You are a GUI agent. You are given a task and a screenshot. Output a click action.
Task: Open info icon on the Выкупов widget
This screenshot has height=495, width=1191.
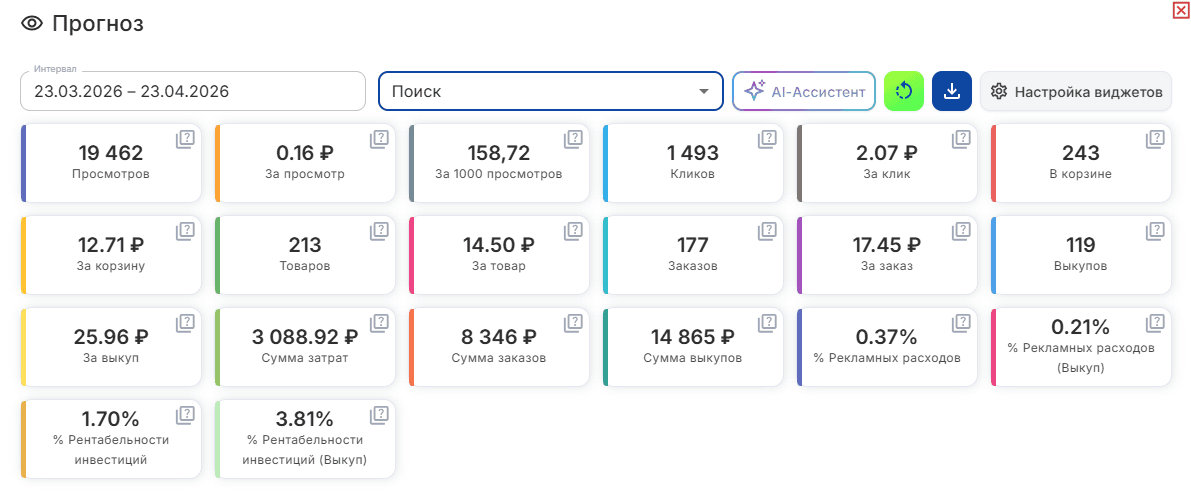[x=1155, y=232]
